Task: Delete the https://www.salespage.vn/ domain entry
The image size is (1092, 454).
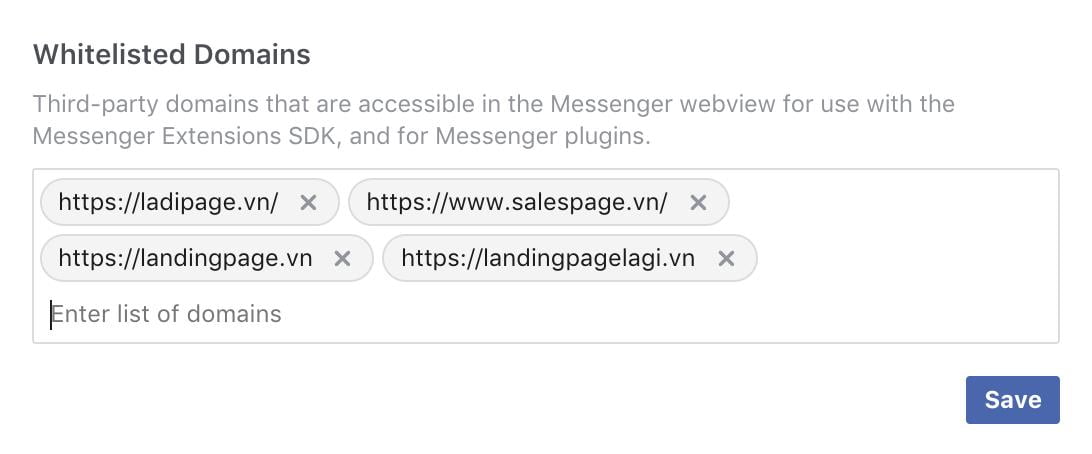Action: pos(698,203)
